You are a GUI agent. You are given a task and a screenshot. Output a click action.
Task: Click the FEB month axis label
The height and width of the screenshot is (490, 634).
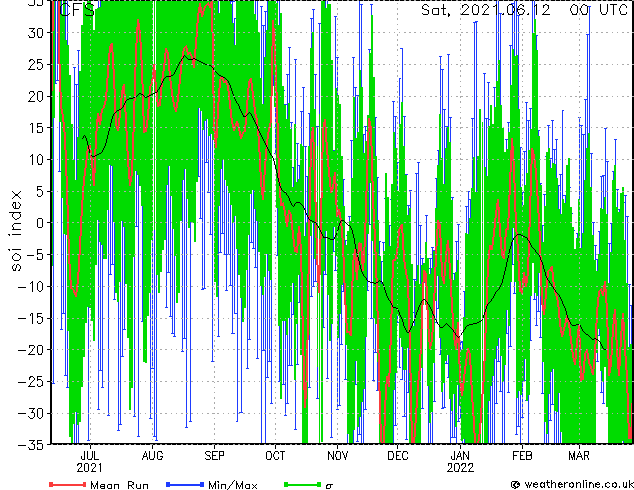pos(522,456)
